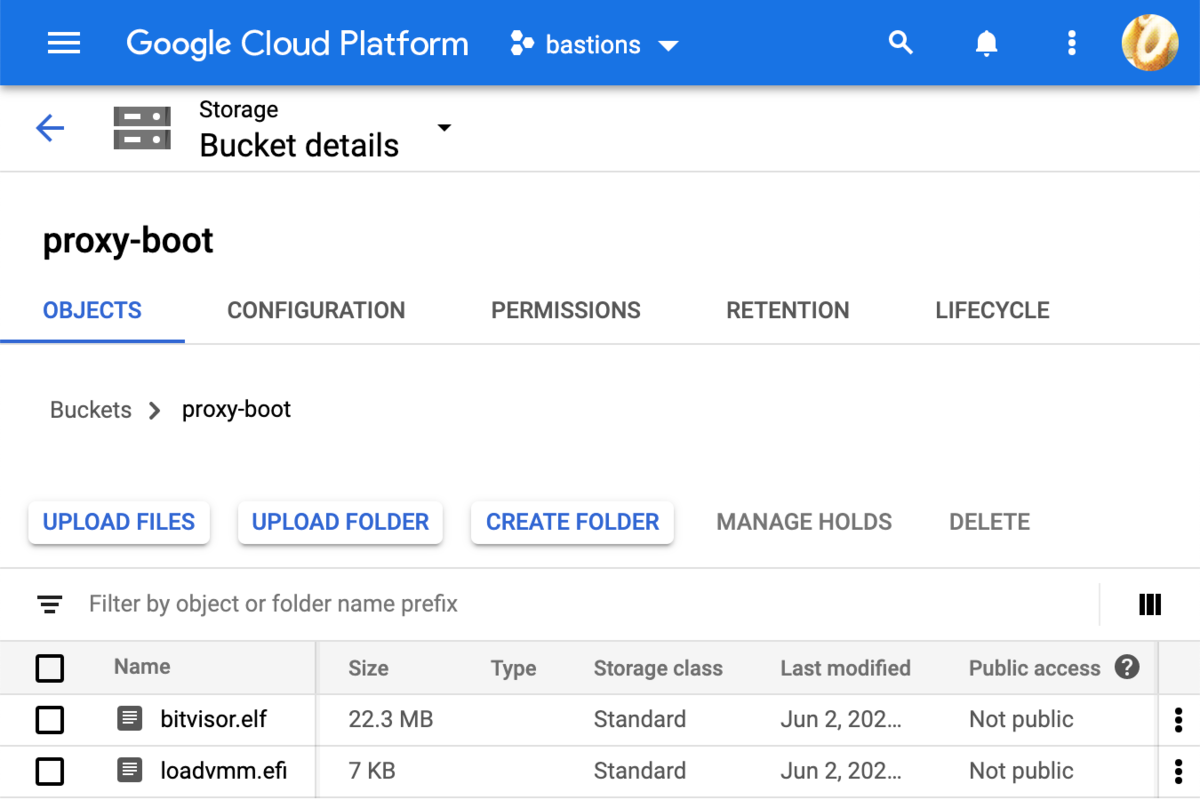Image resolution: width=1200 pixels, height=800 pixels.
Task: Open the hamburger navigation menu
Action: (64, 43)
